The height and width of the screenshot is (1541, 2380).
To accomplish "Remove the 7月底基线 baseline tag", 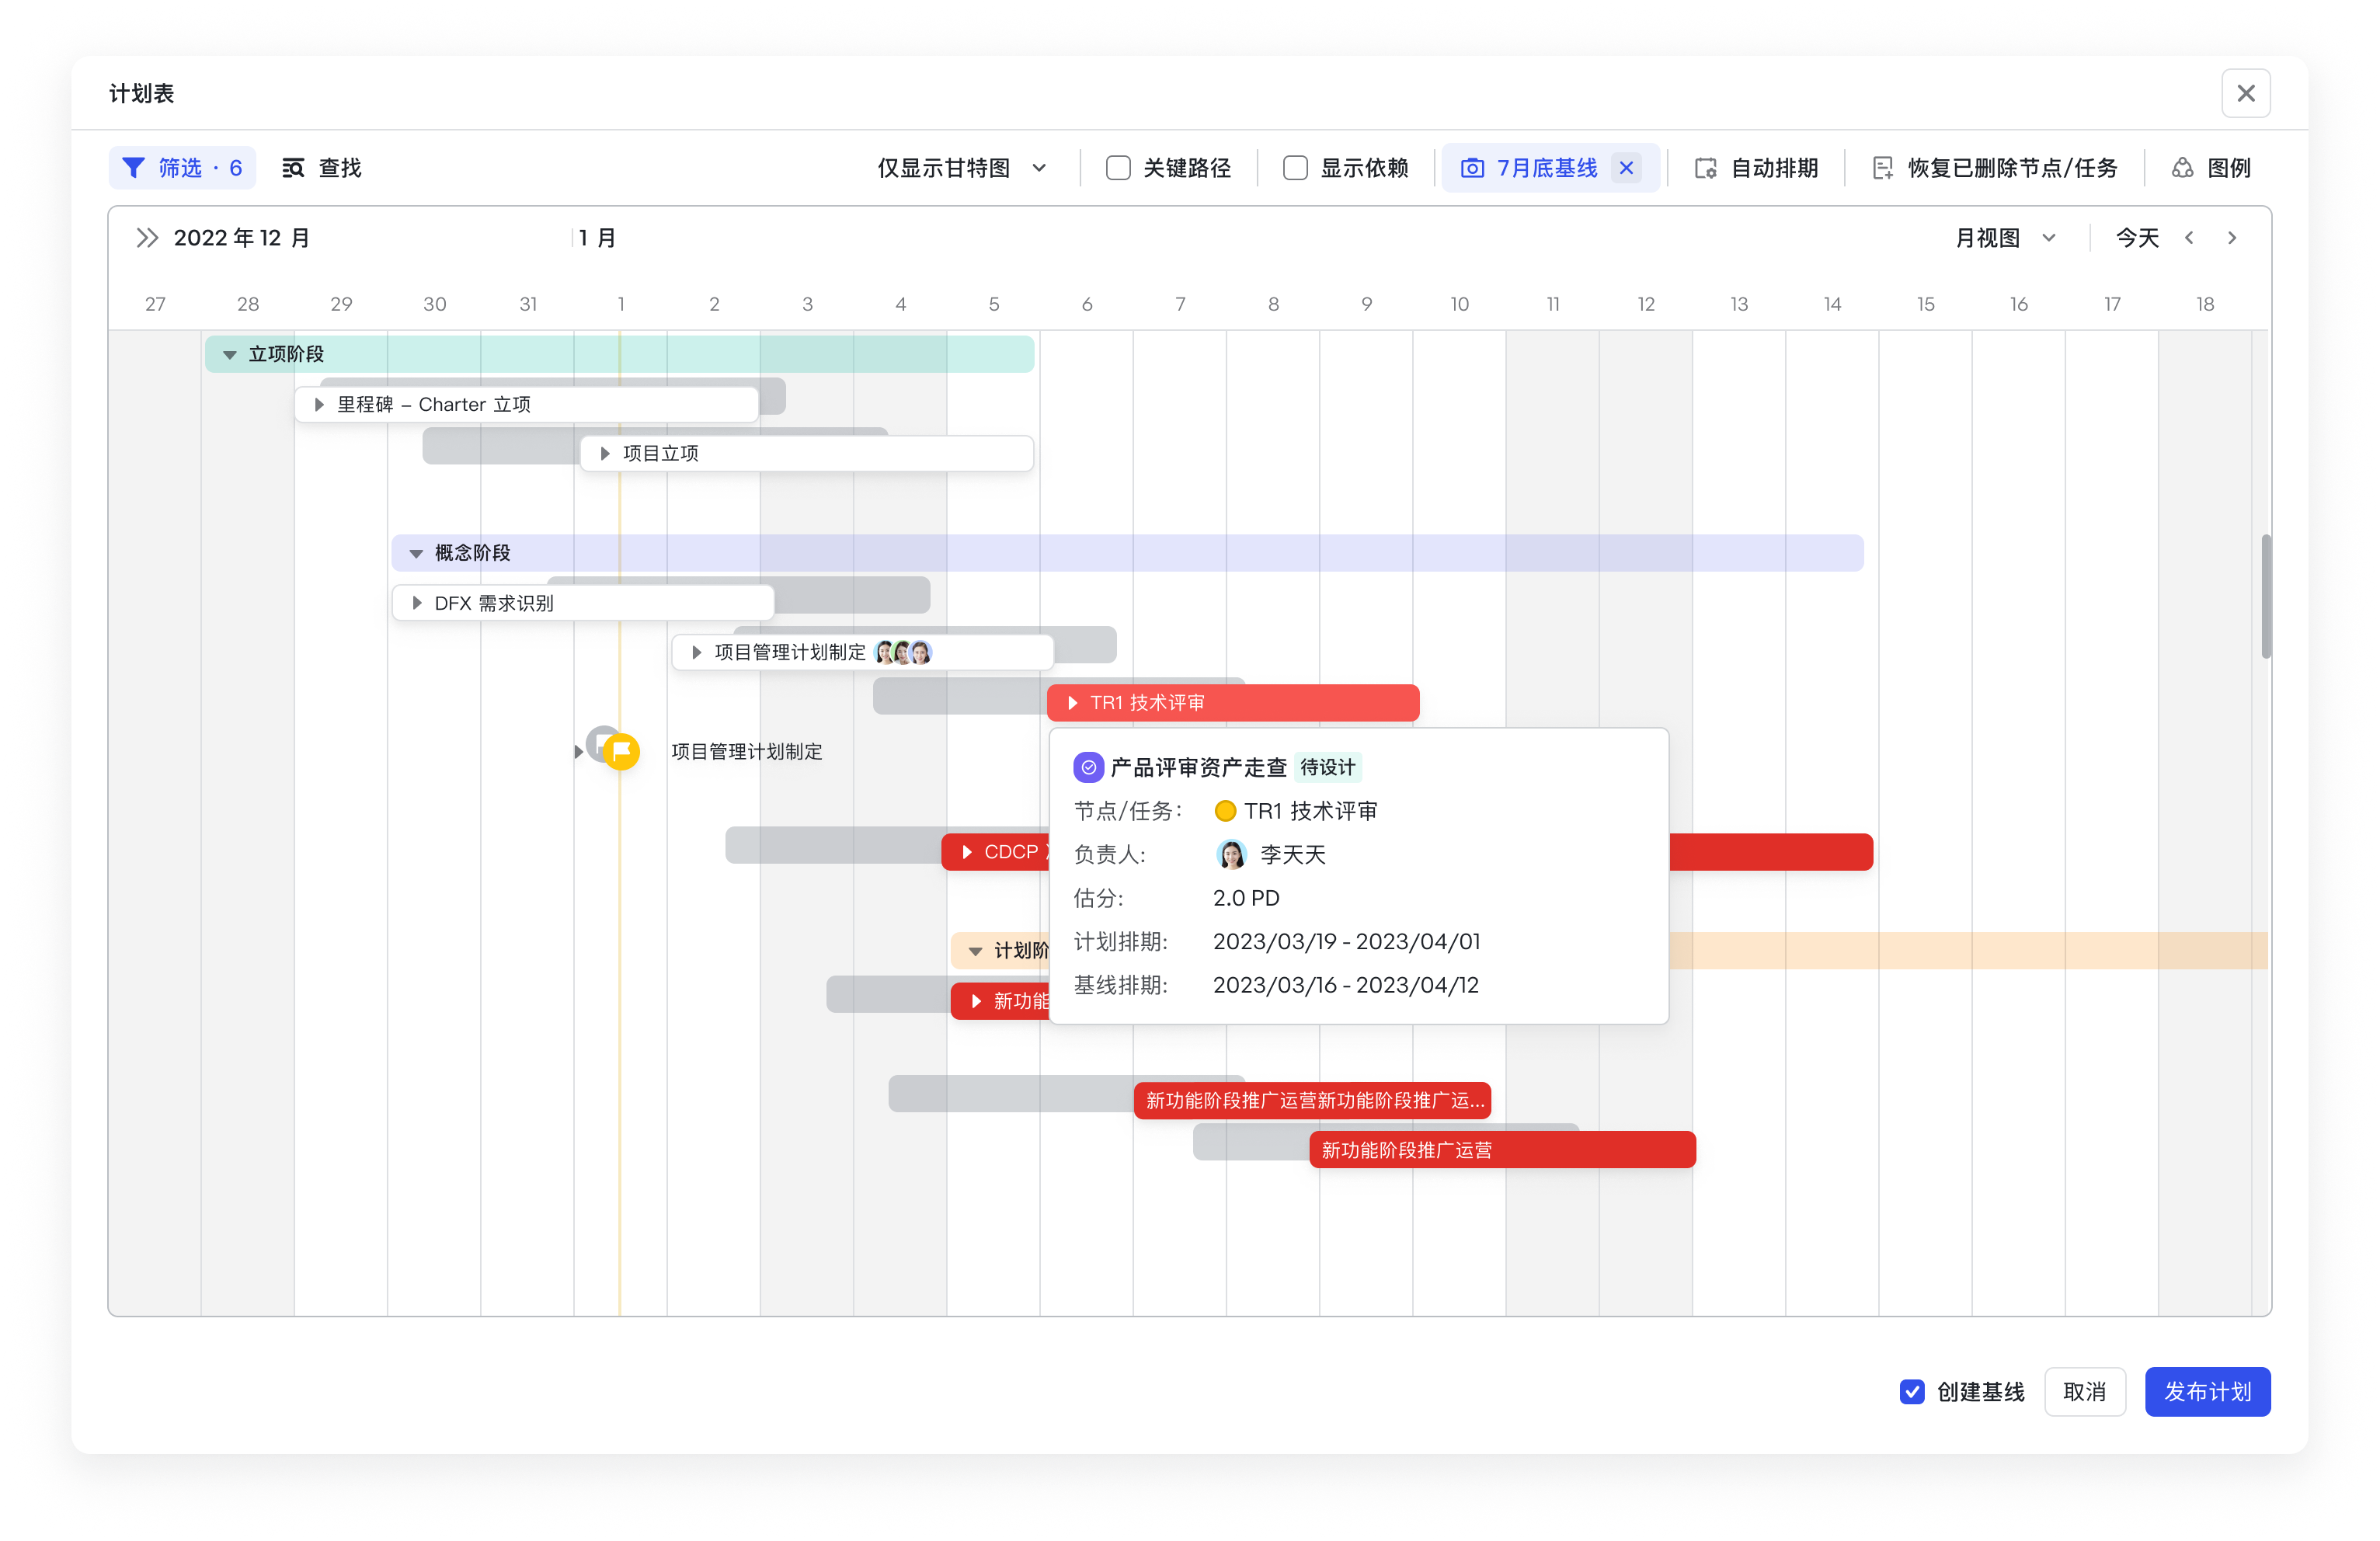I will pos(1626,168).
